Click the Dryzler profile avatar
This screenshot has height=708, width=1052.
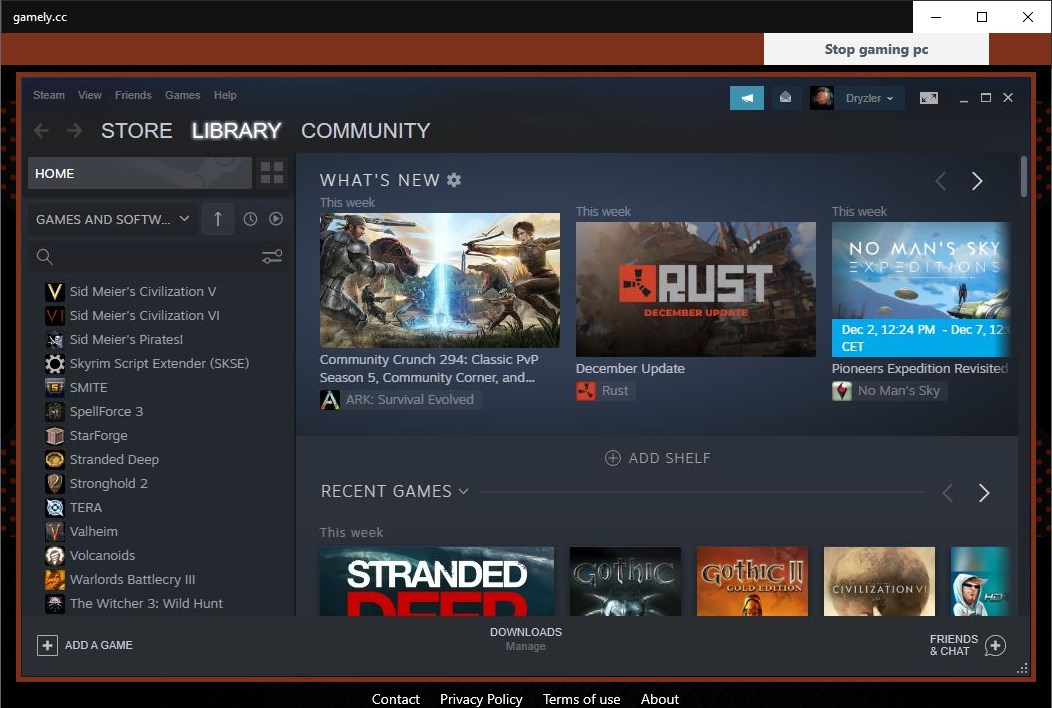822,98
